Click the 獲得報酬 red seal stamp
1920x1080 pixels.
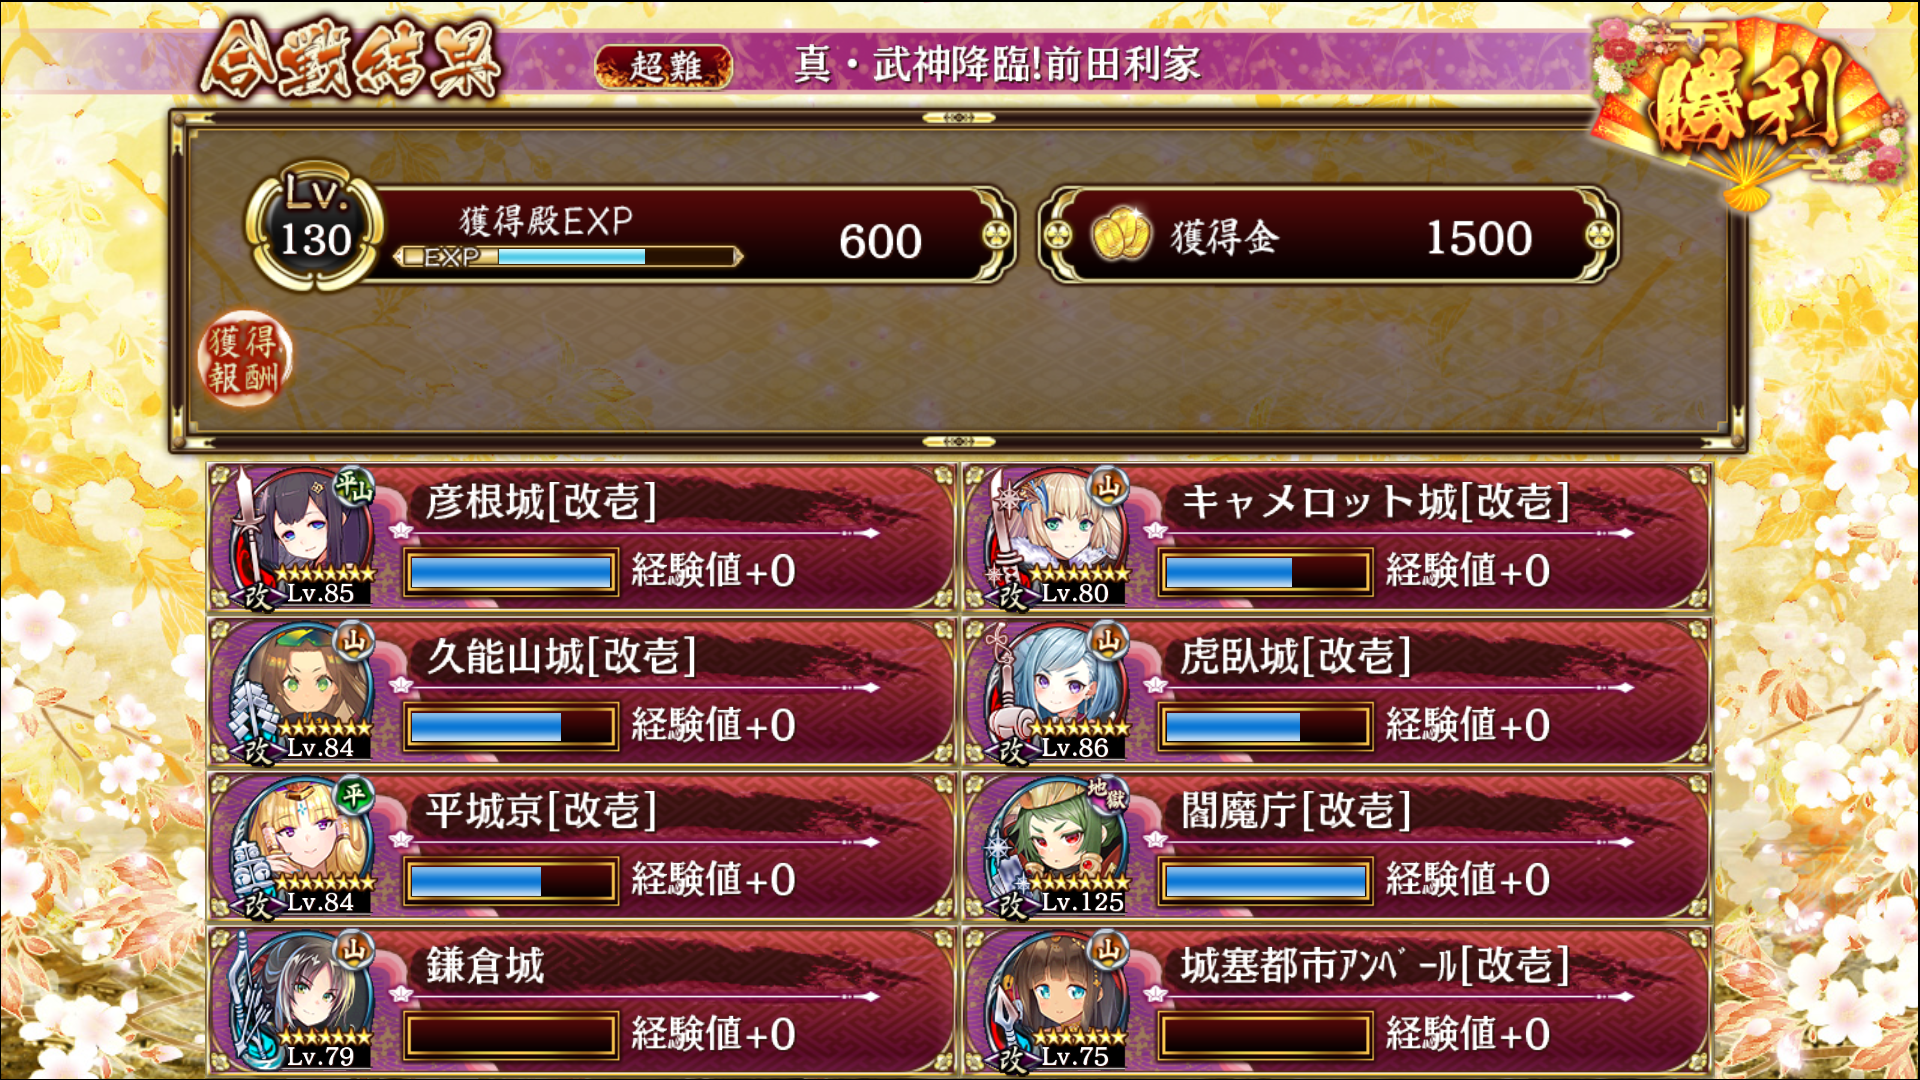(x=245, y=359)
